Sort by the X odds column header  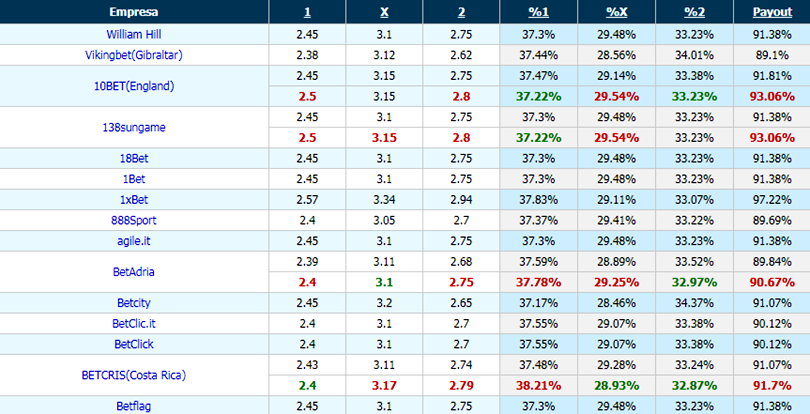(x=384, y=12)
